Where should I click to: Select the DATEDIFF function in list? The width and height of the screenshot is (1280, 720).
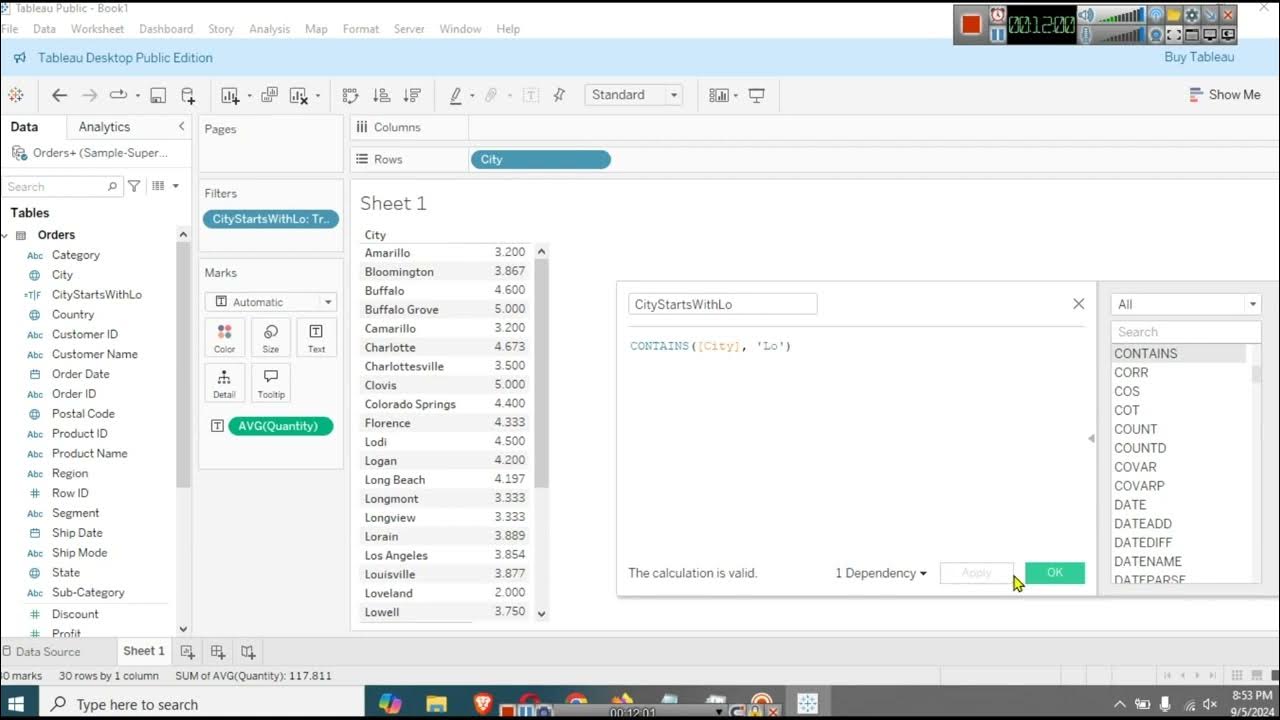point(1143,543)
